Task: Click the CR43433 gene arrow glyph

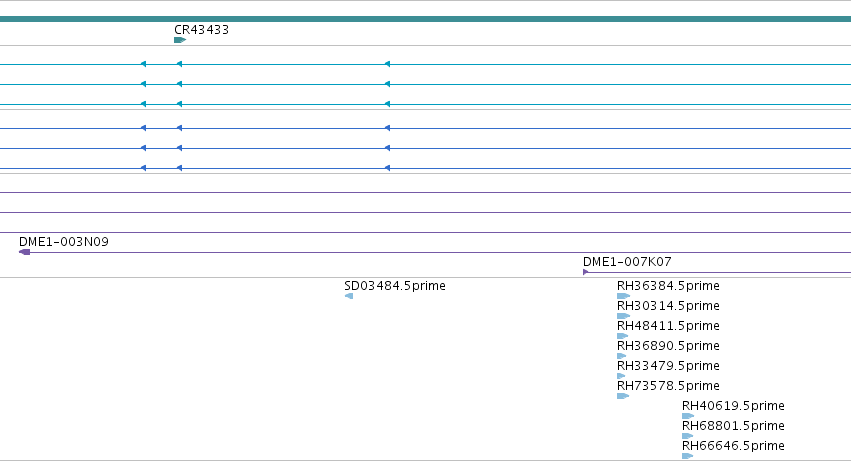Action: pos(180,40)
